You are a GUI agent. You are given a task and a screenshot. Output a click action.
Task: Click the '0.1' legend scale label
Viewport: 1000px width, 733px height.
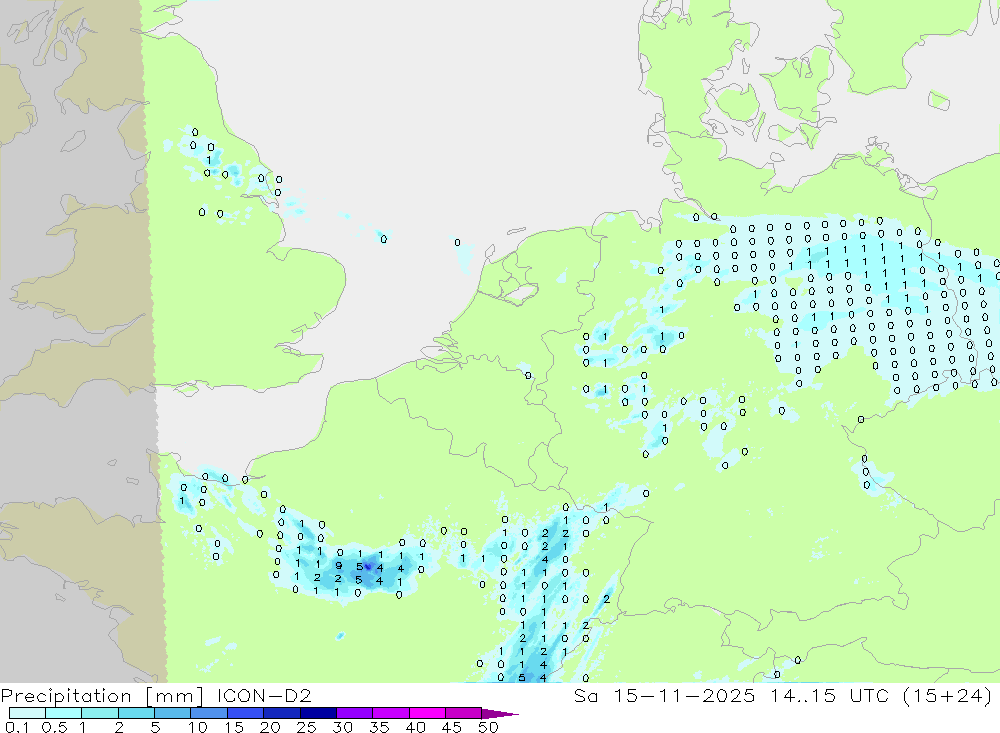17,727
